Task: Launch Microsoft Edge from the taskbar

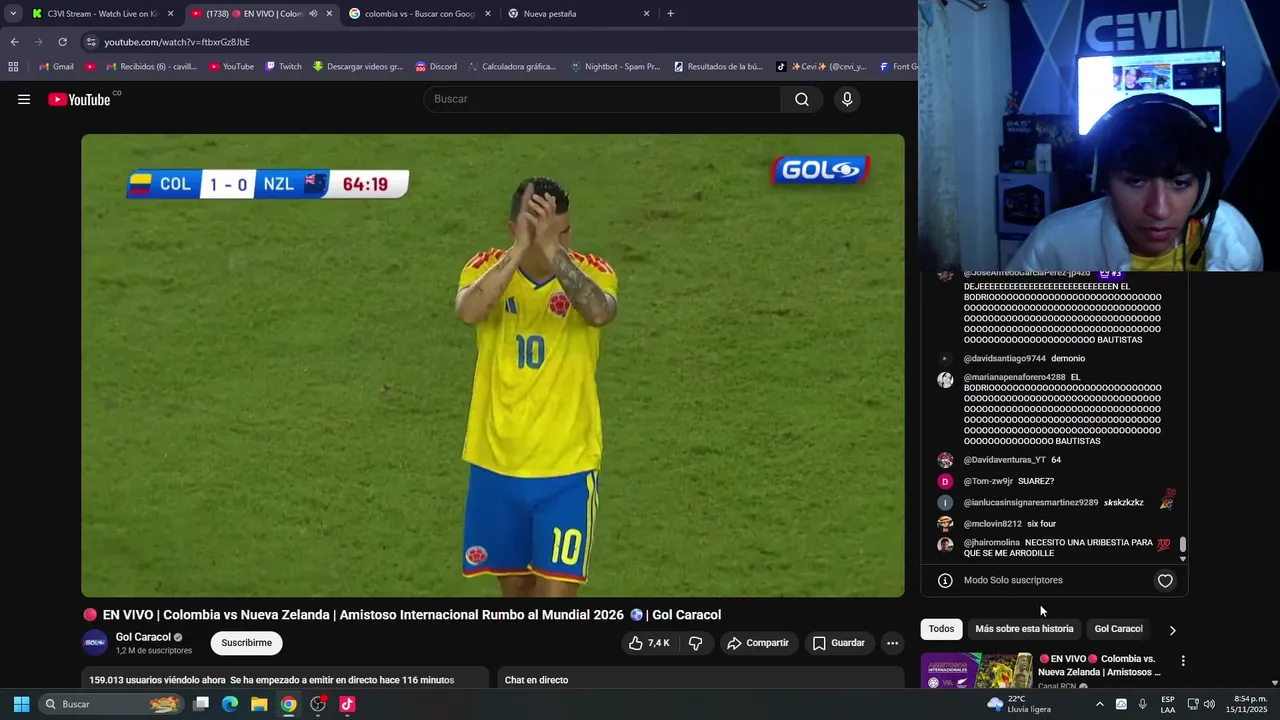Action: point(230,704)
